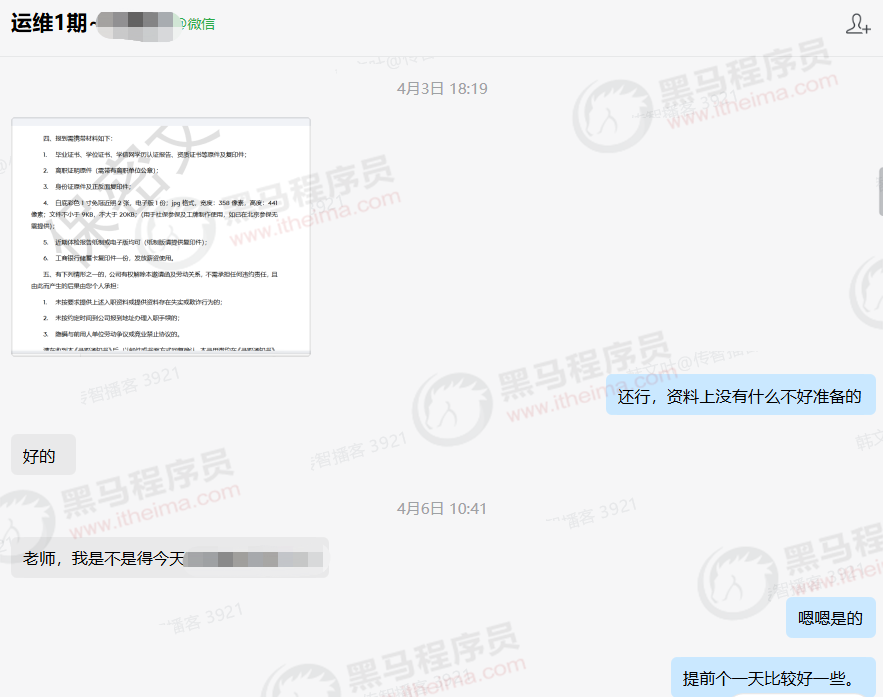
Task: Select the '嗯嗯是的' message bubble
Action: (x=830, y=618)
